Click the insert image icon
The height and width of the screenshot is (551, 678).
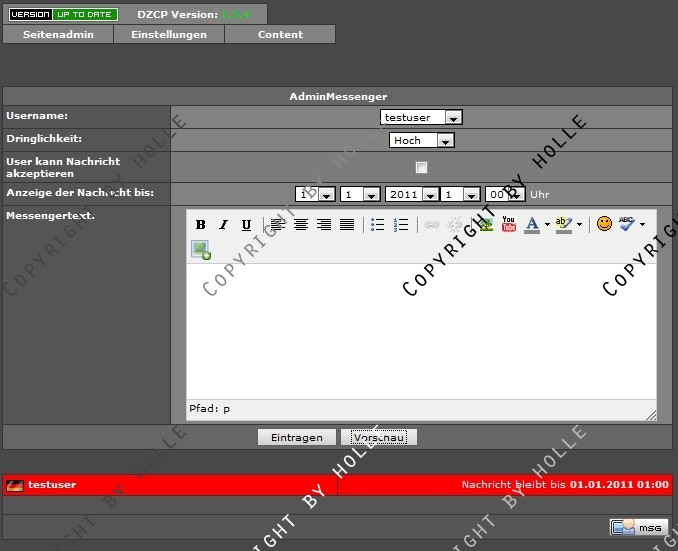[486, 224]
